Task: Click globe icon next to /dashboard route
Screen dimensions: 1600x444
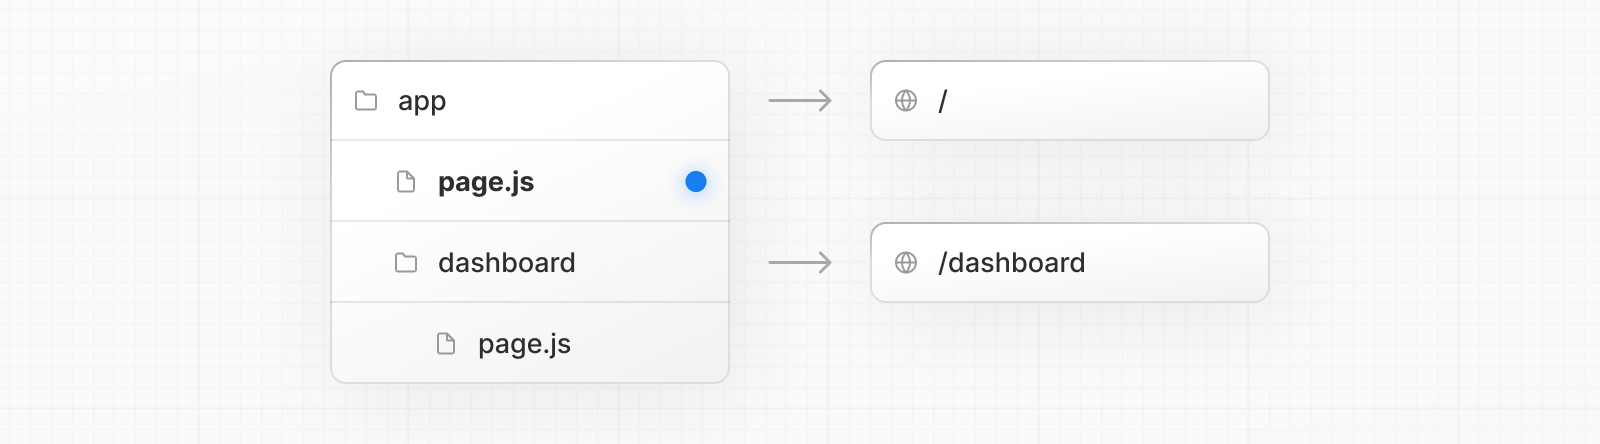Action: 906,263
